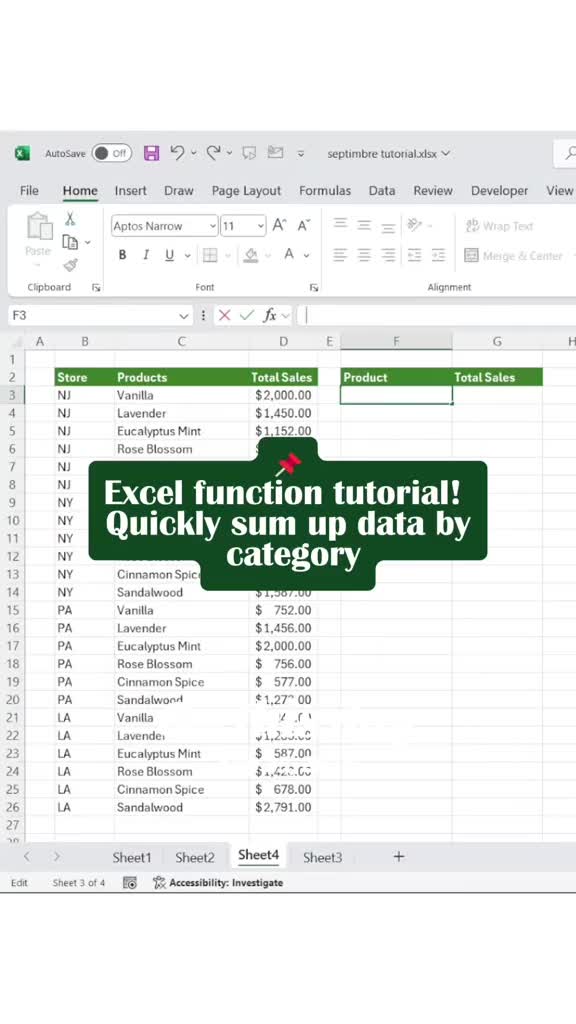The height and width of the screenshot is (1024, 576).
Task: Click the Increase Indent icon
Action: coord(439,255)
